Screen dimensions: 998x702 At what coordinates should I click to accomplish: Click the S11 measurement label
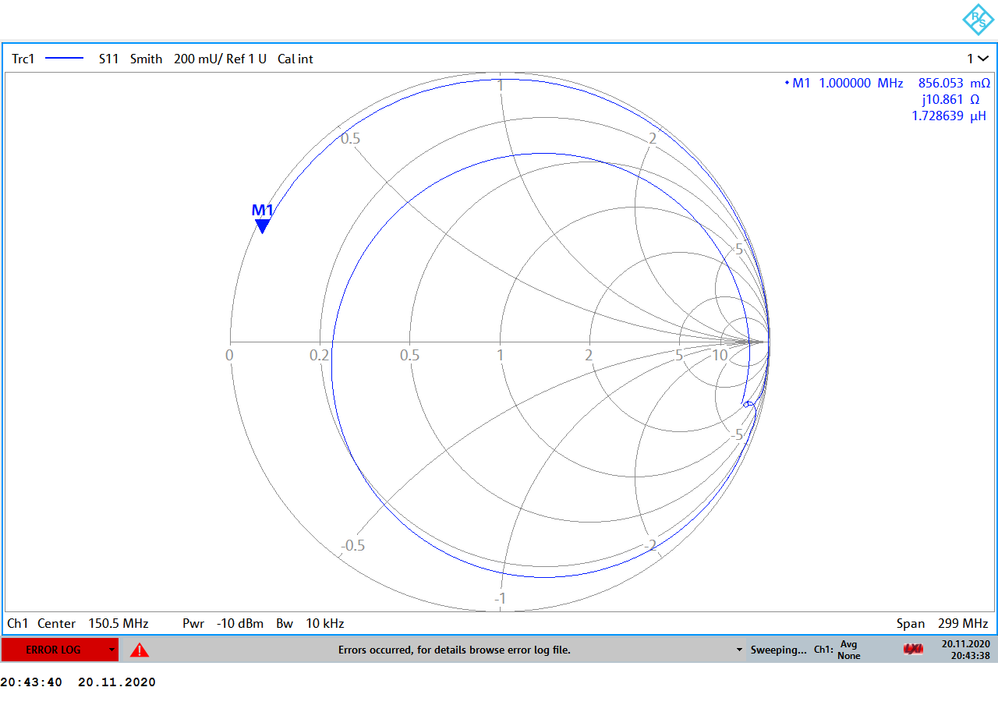click(108, 59)
